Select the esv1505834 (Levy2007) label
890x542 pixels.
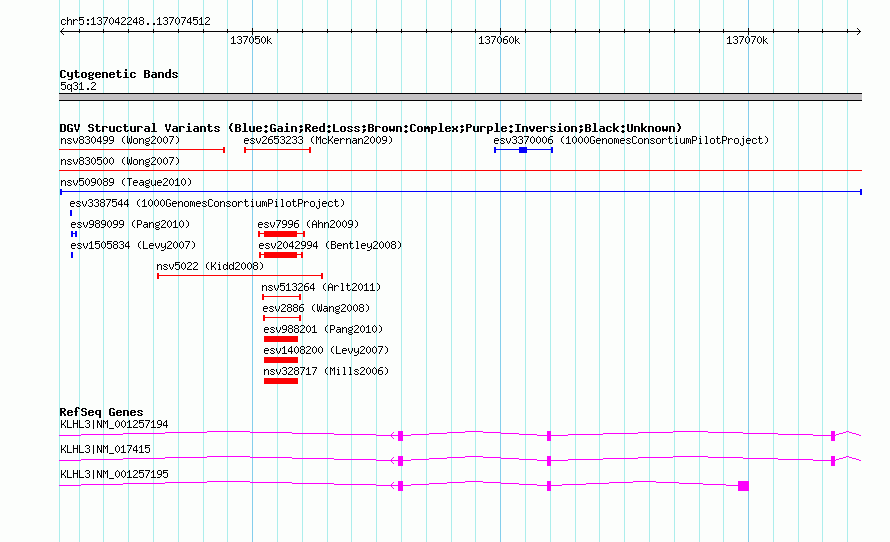coord(133,245)
